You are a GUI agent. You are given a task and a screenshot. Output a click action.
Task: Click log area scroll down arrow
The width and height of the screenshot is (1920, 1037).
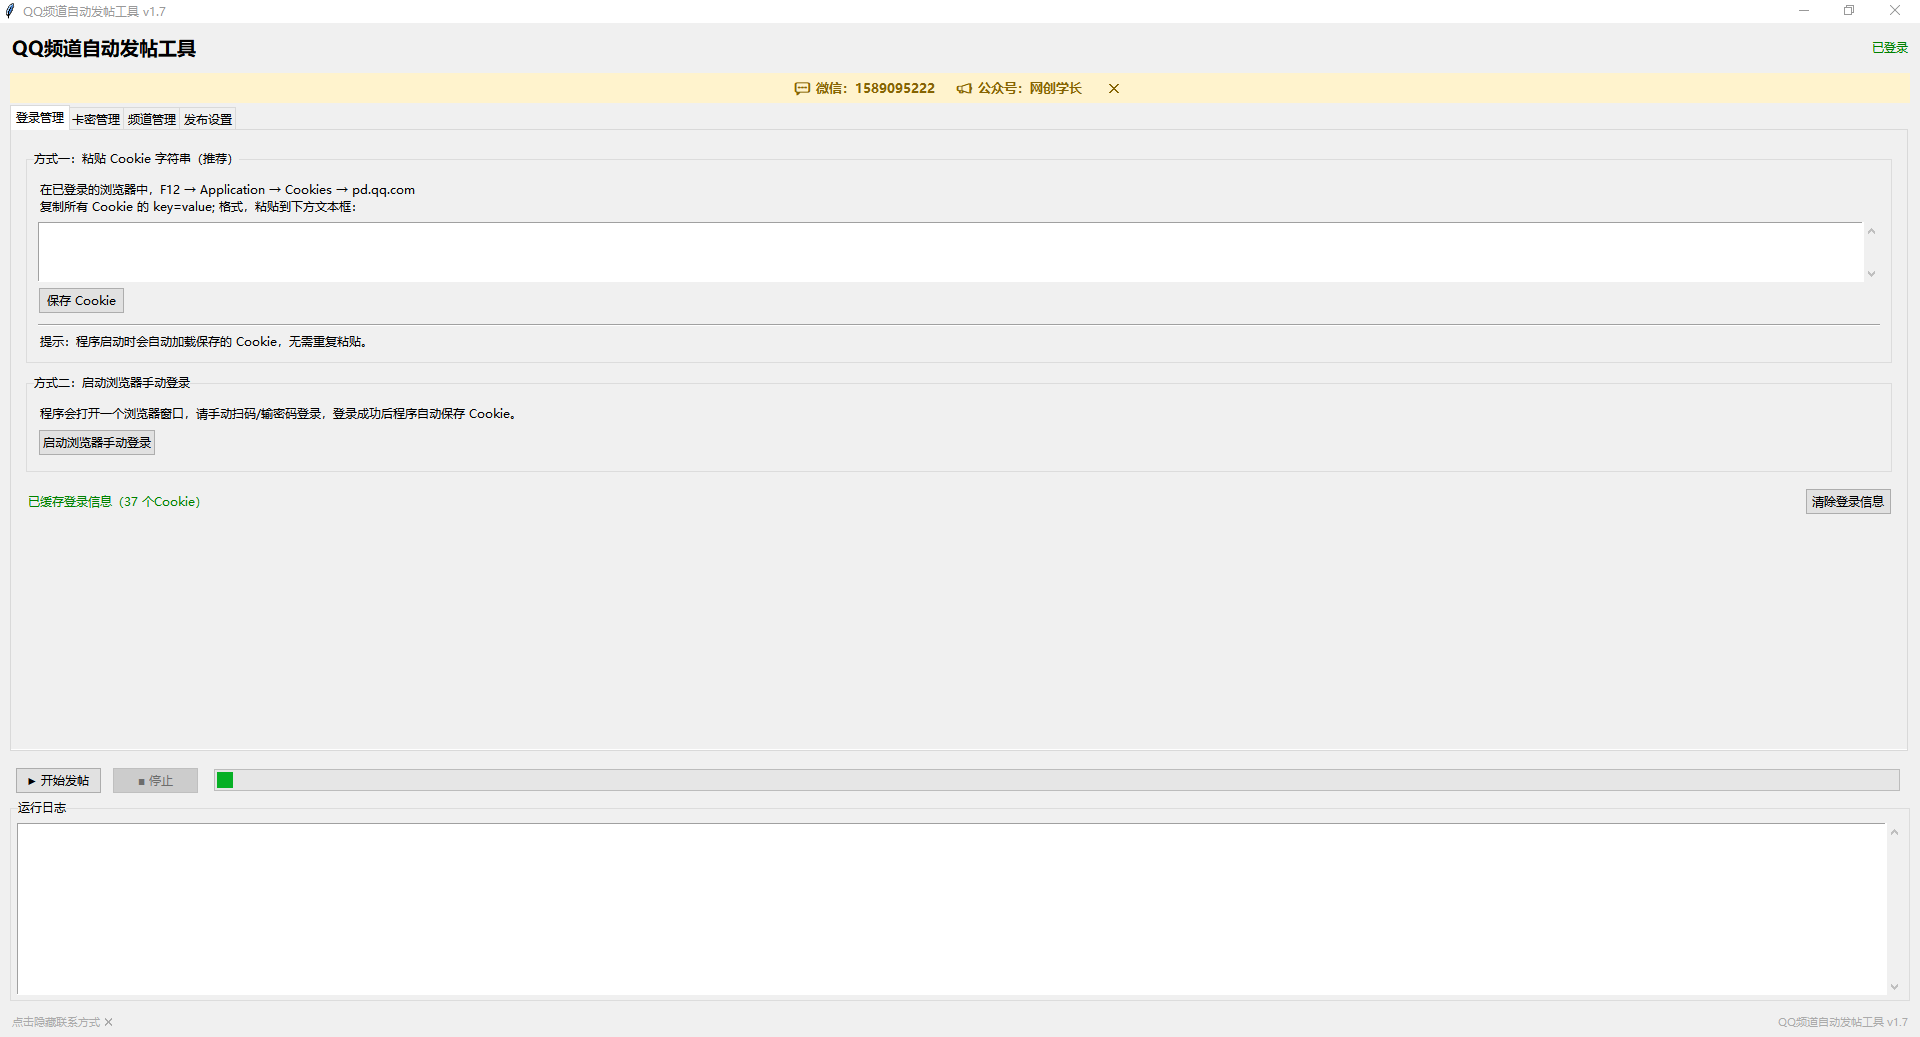[x=1894, y=987]
